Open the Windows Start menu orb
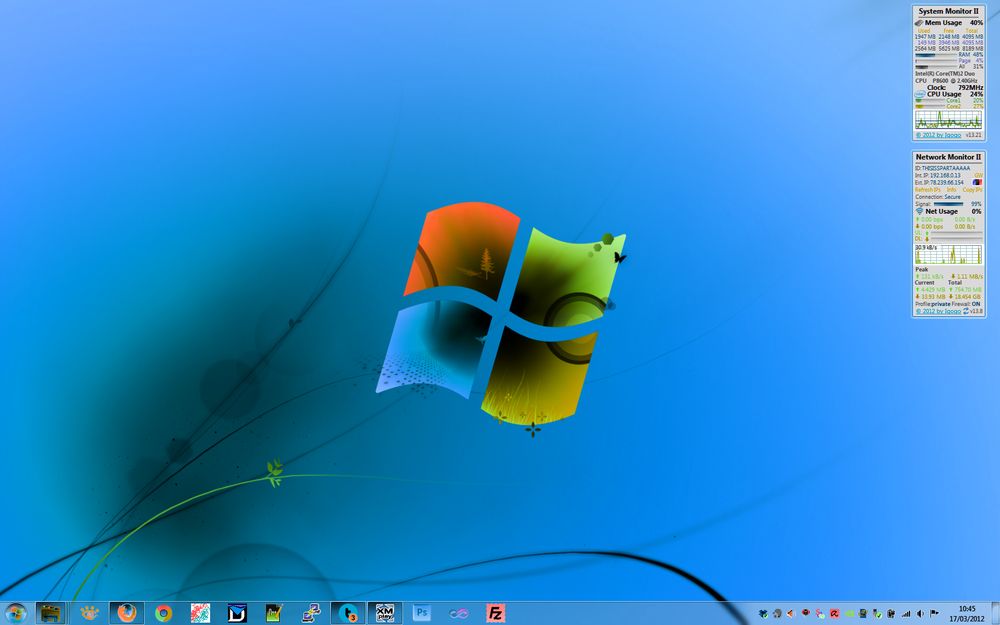Image resolution: width=1000 pixels, height=625 pixels. coord(15,613)
